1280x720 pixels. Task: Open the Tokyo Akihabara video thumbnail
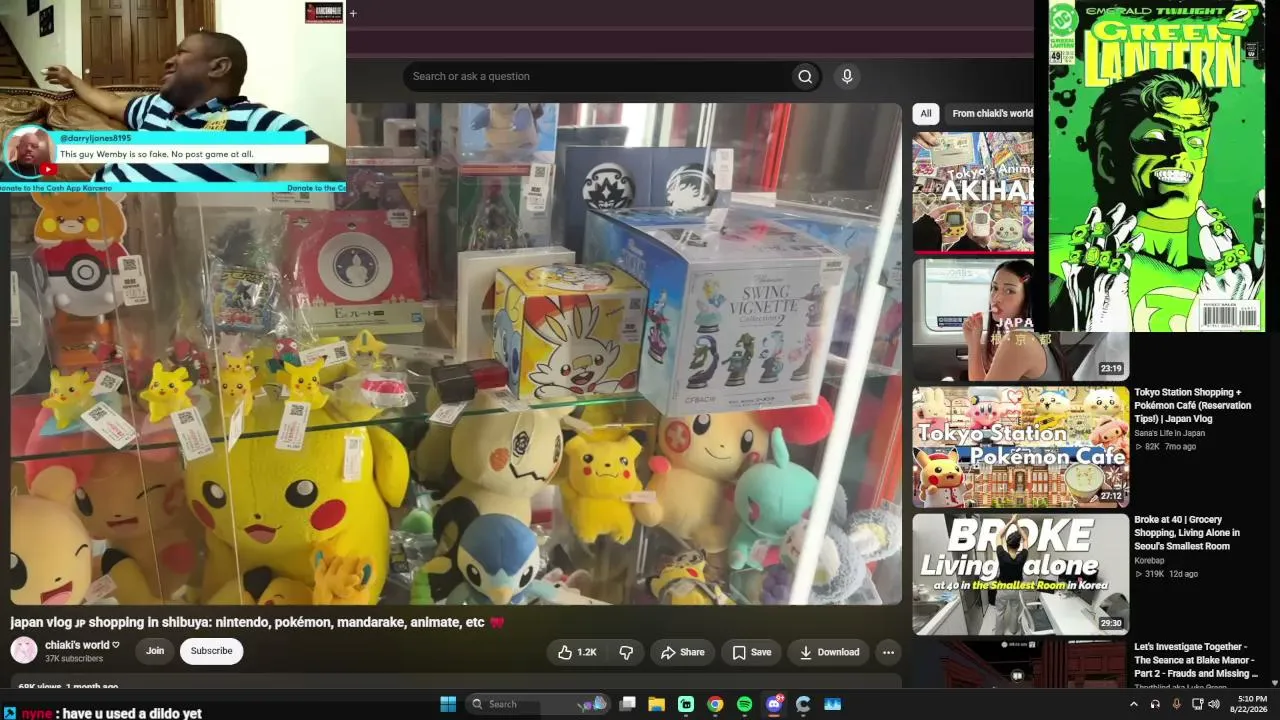click(x=973, y=191)
